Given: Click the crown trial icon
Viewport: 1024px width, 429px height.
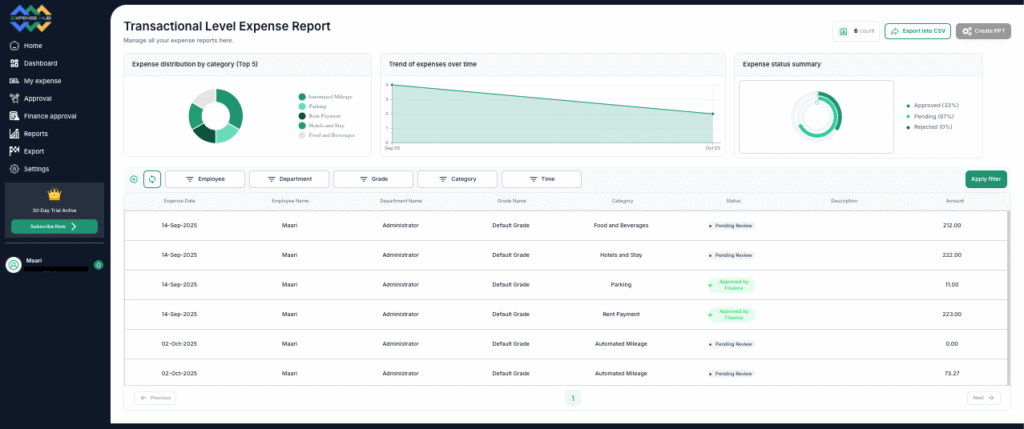Looking at the screenshot, I should [54, 195].
